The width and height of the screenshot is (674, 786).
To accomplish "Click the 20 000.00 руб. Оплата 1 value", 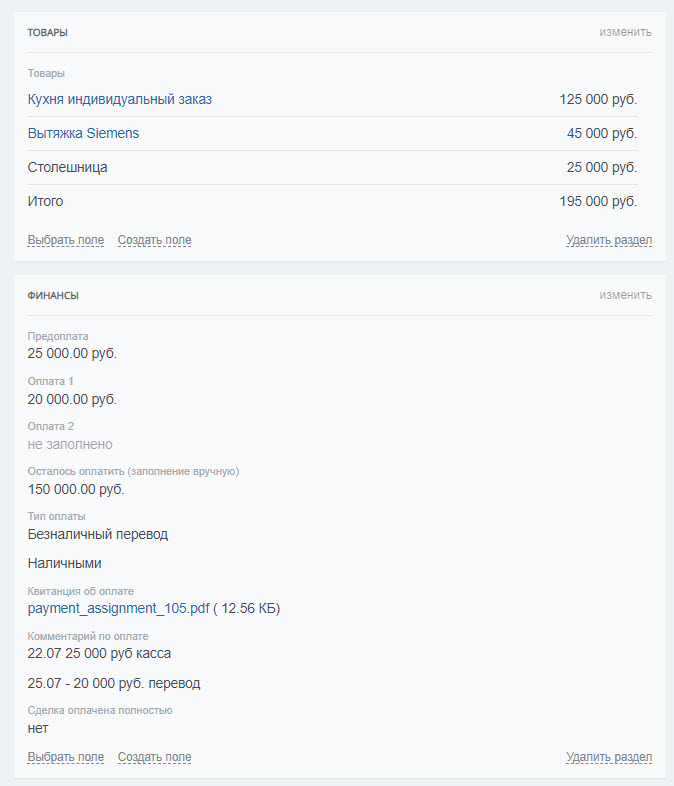I will [x=72, y=399].
